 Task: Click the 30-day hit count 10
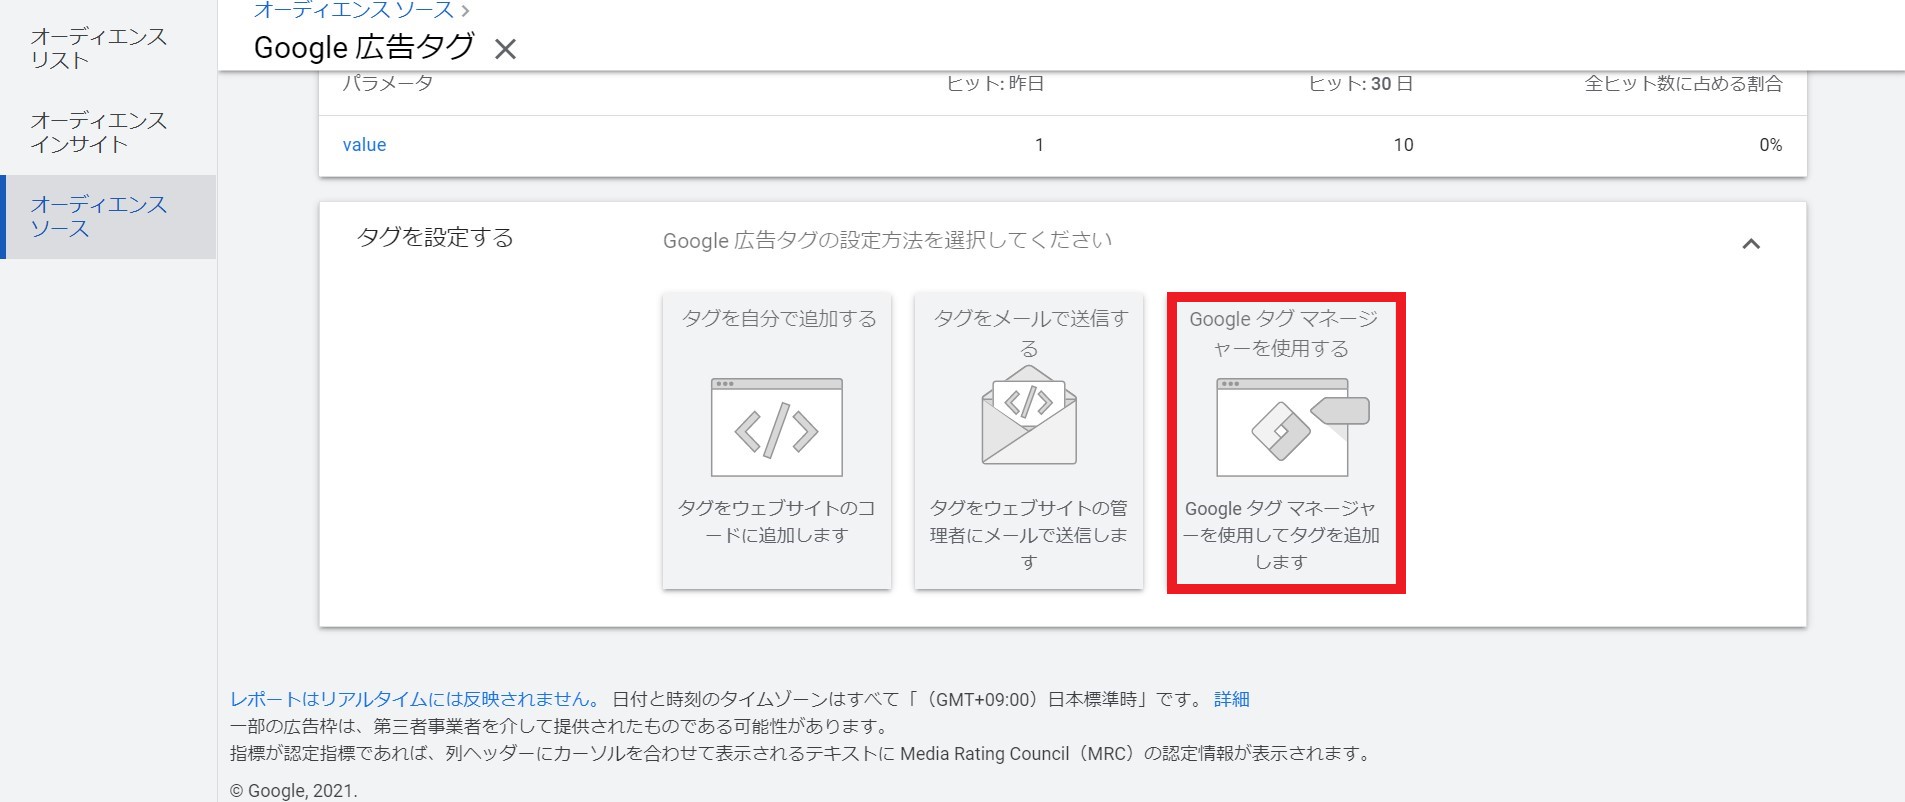(1403, 145)
